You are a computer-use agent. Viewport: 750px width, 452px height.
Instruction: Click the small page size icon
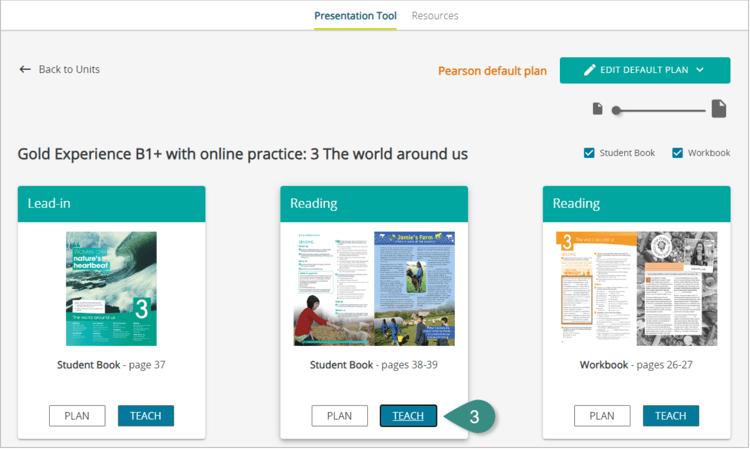597,109
